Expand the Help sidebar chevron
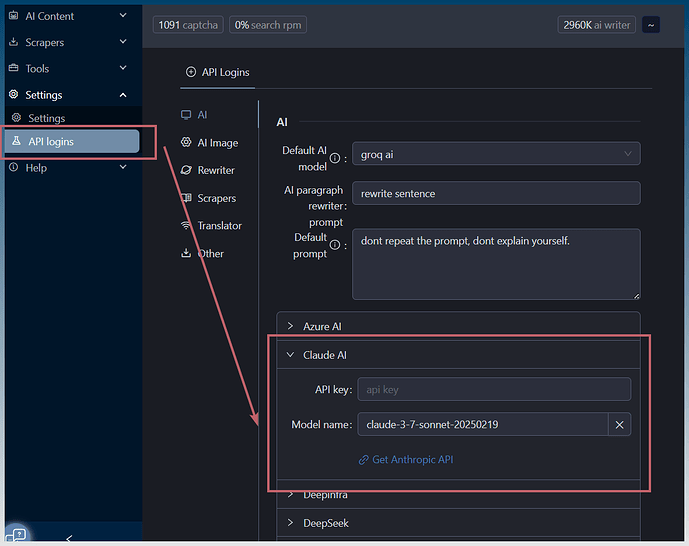This screenshot has width=689, height=546. pos(123,167)
